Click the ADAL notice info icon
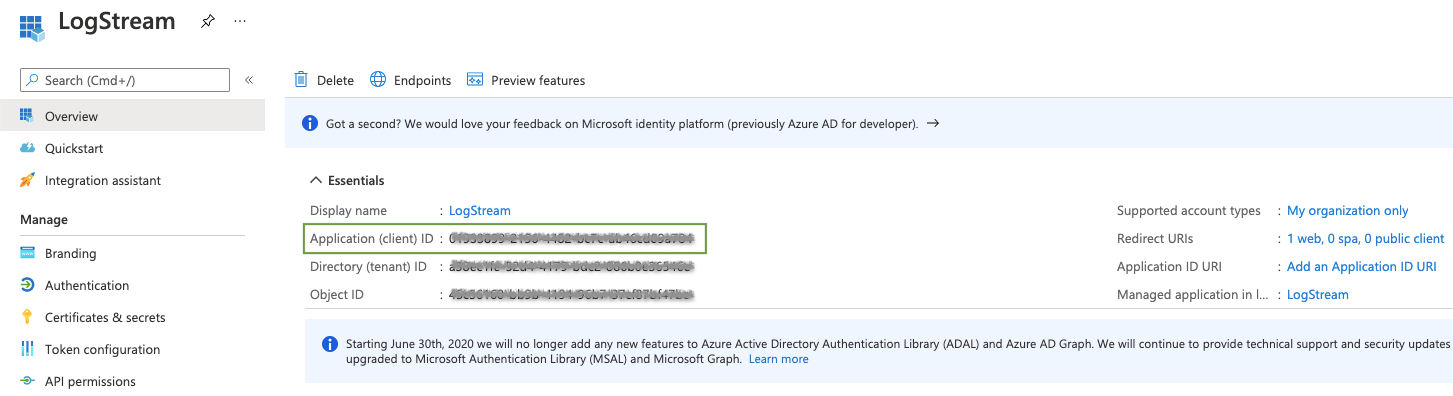 point(330,344)
